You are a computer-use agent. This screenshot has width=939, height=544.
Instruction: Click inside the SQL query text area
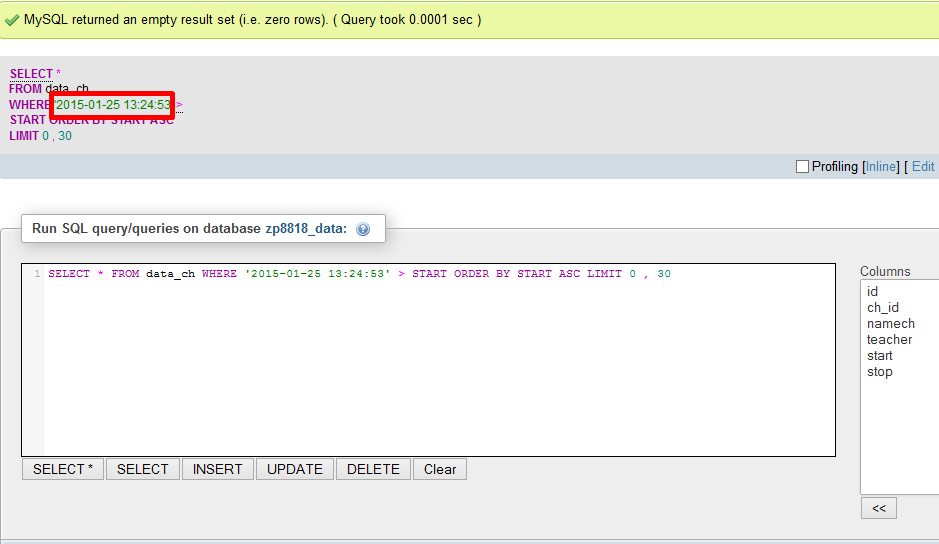[x=428, y=359]
